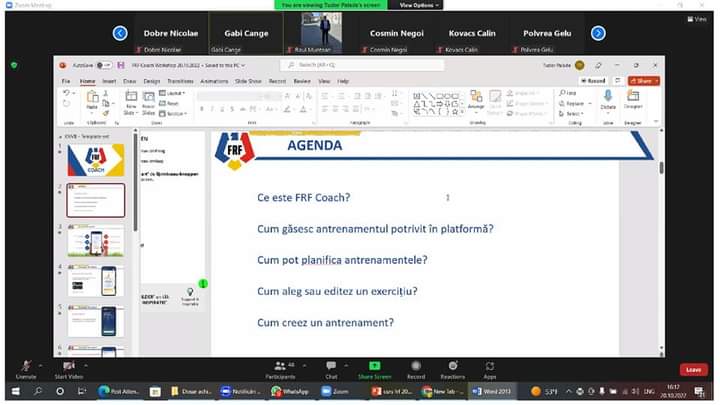This screenshot has height=405, width=720.
Task: Select Polvrea Gelu participant tile
Action: (x=547, y=34)
